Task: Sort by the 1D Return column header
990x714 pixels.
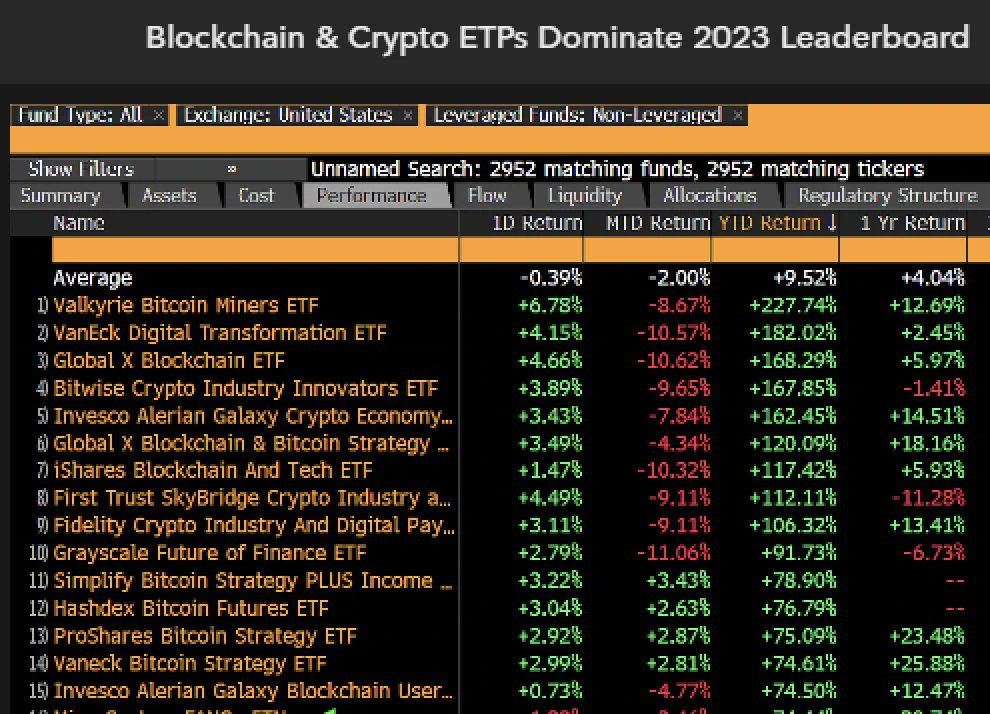Action: pos(537,223)
